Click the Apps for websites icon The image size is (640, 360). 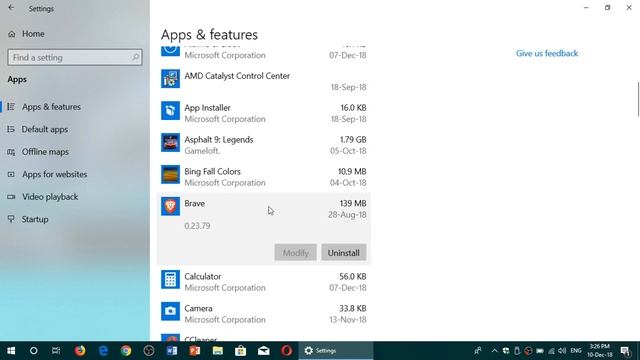point(11,174)
